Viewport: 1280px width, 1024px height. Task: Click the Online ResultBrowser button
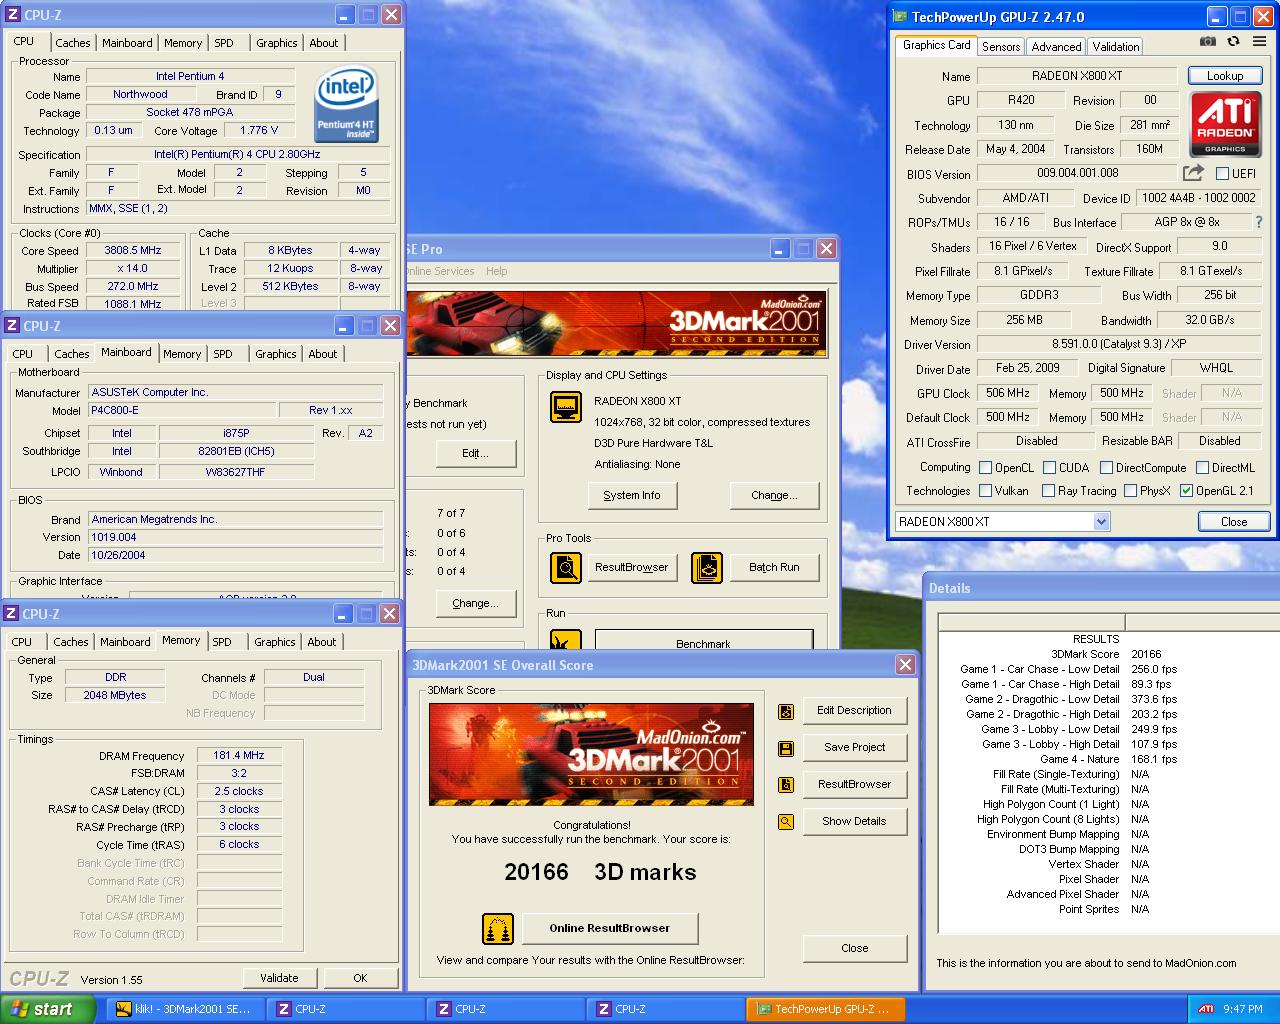tap(609, 929)
